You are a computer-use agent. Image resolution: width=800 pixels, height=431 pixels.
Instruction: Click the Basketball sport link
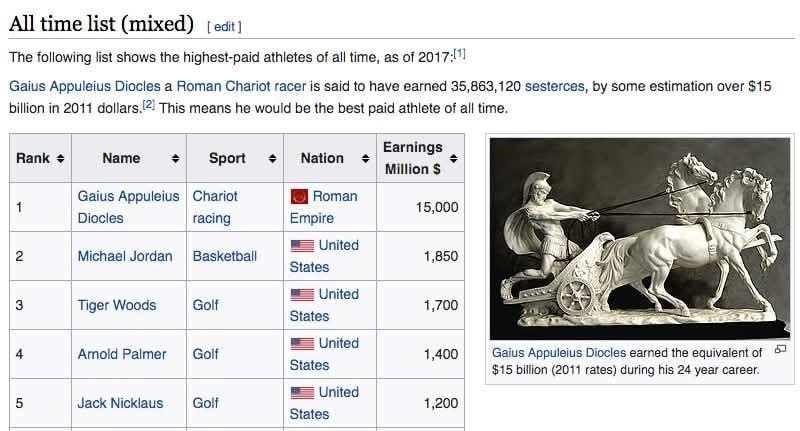click(x=224, y=256)
